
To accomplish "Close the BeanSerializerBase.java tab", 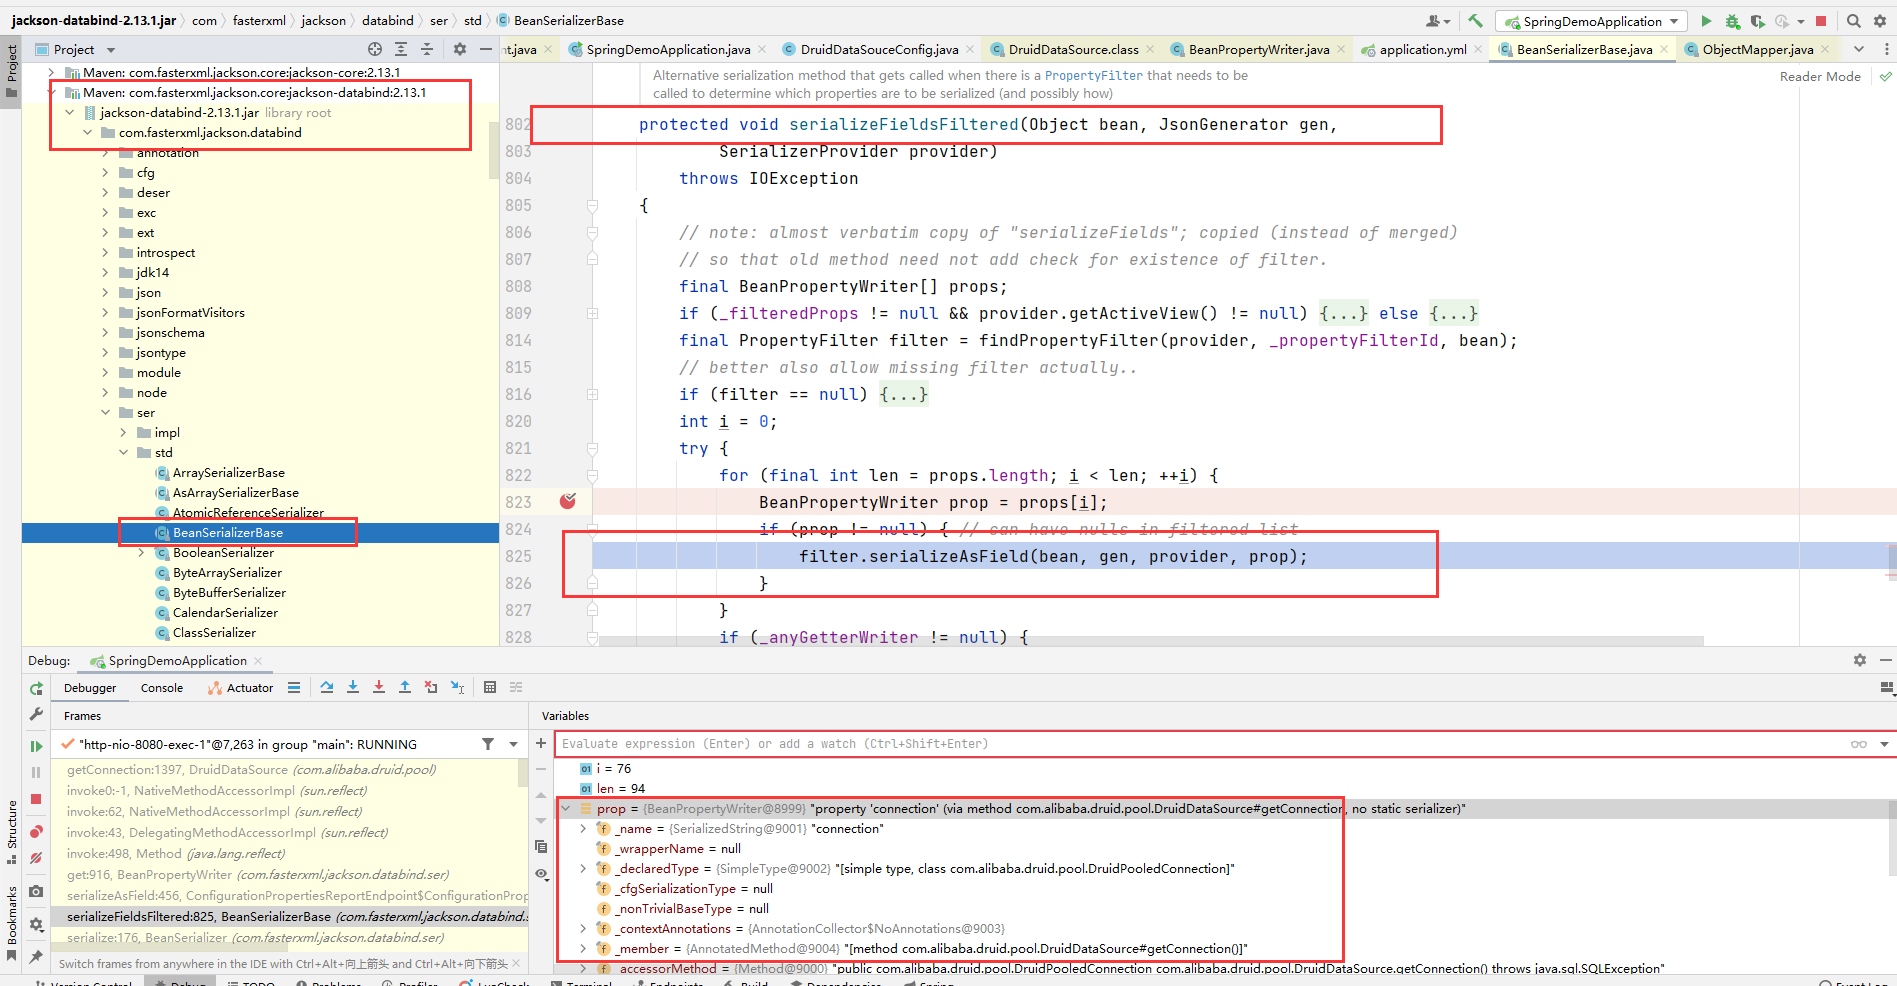I will click(x=1664, y=49).
